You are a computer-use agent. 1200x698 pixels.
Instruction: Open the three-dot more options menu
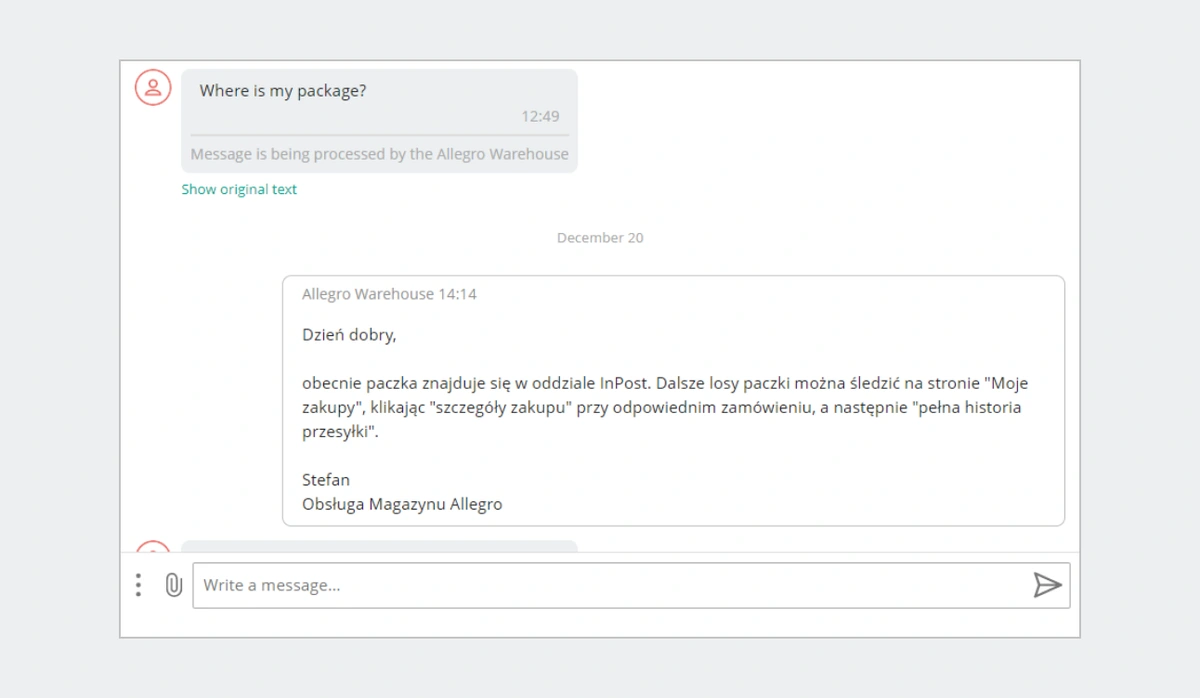point(139,585)
